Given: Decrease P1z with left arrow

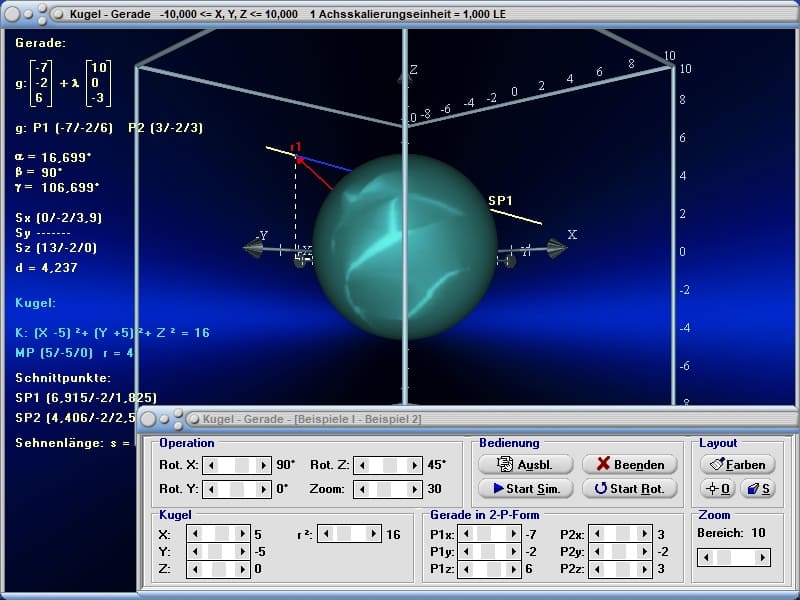Looking at the screenshot, I should pos(466,568).
